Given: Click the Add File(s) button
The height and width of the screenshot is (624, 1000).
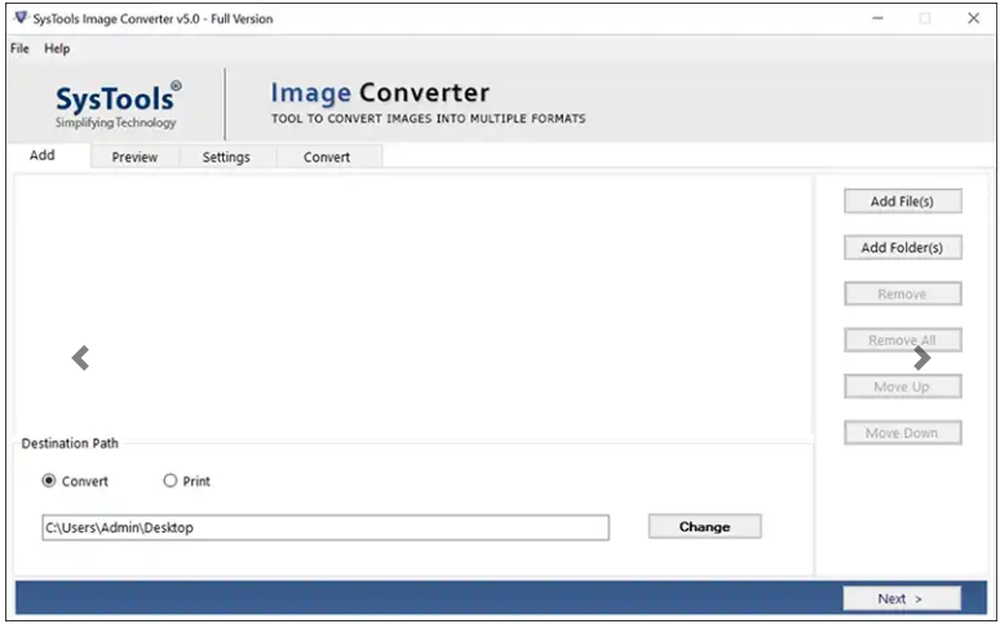Looking at the screenshot, I should (902, 202).
